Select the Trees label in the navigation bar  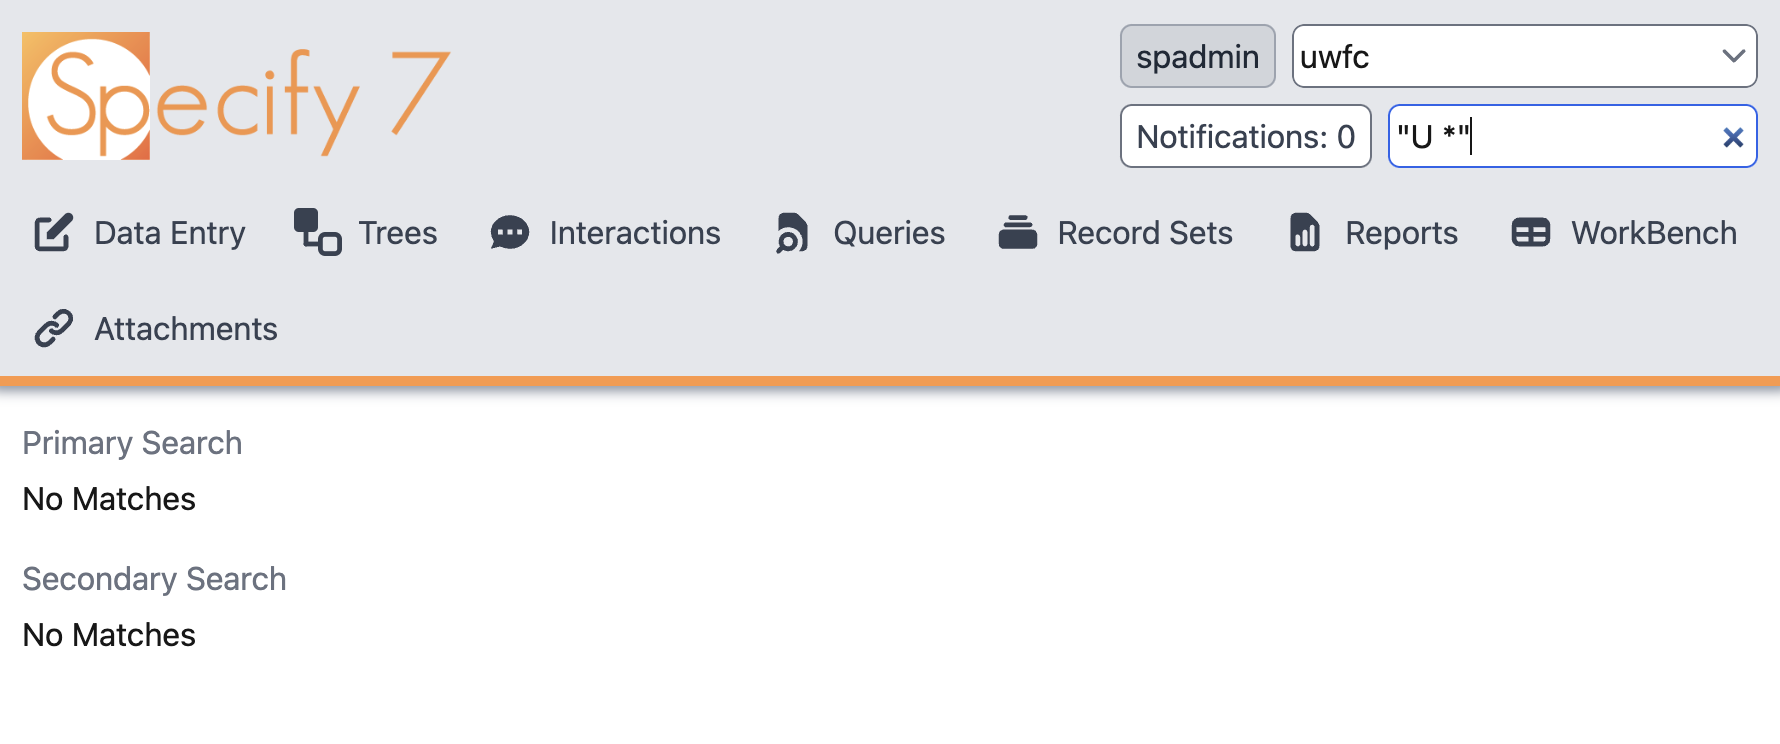pos(396,232)
